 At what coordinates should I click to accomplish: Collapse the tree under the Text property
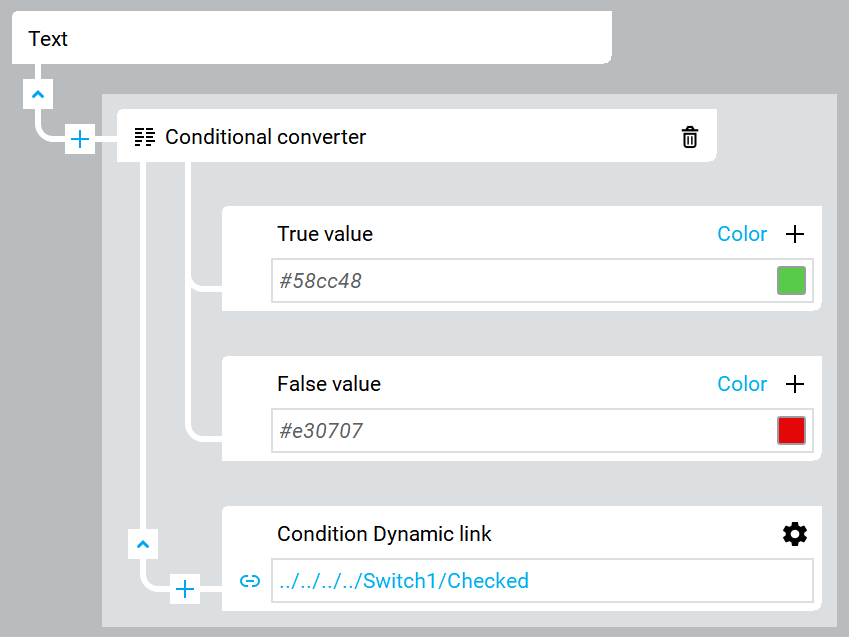pyautogui.click(x=38, y=95)
